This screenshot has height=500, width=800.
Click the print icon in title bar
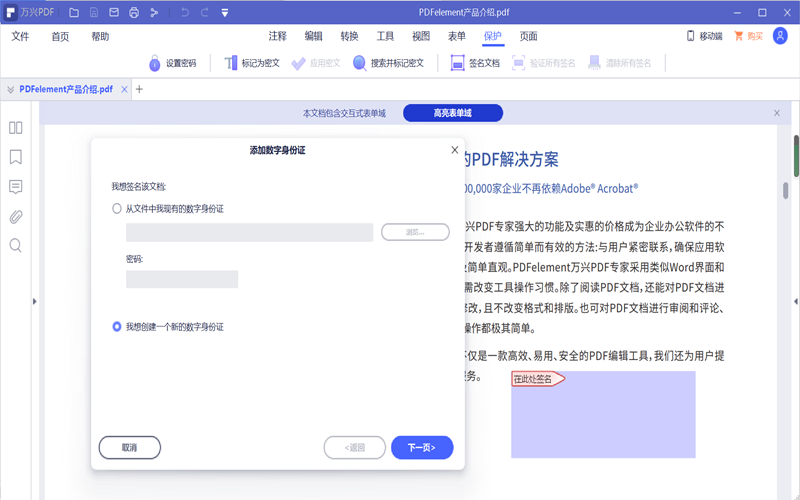tap(134, 12)
